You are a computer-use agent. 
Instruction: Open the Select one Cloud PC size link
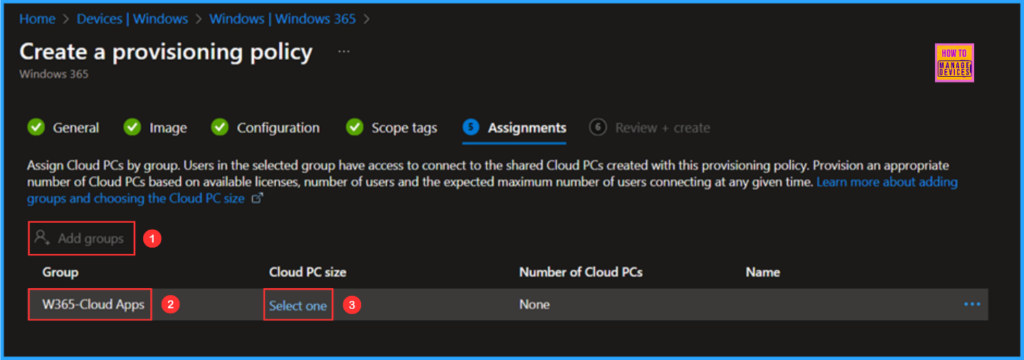click(x=298, y=305)
